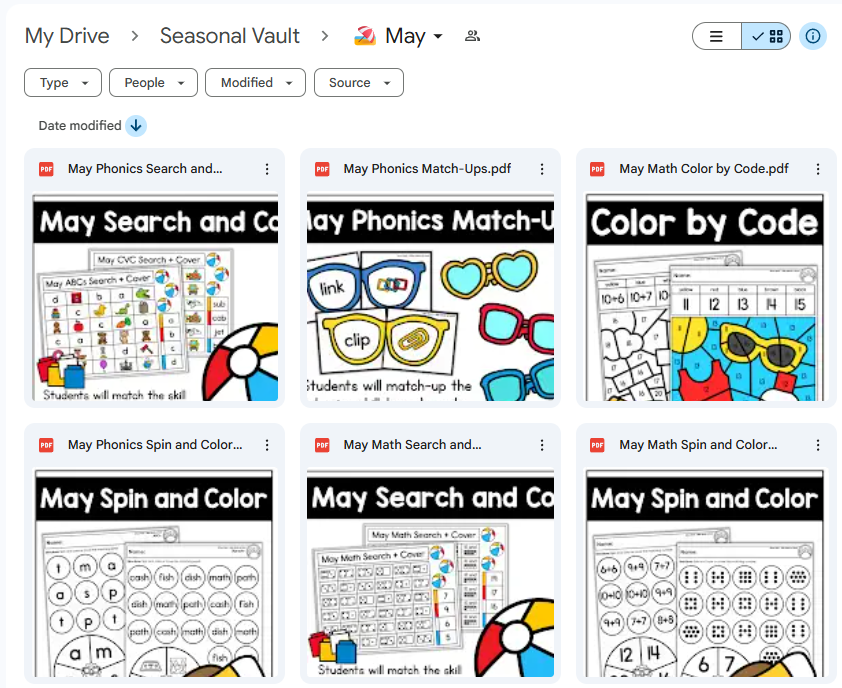Navigate to My Drive breadcrumb
The image size is (842, 688).
click(x=67, y=36)
